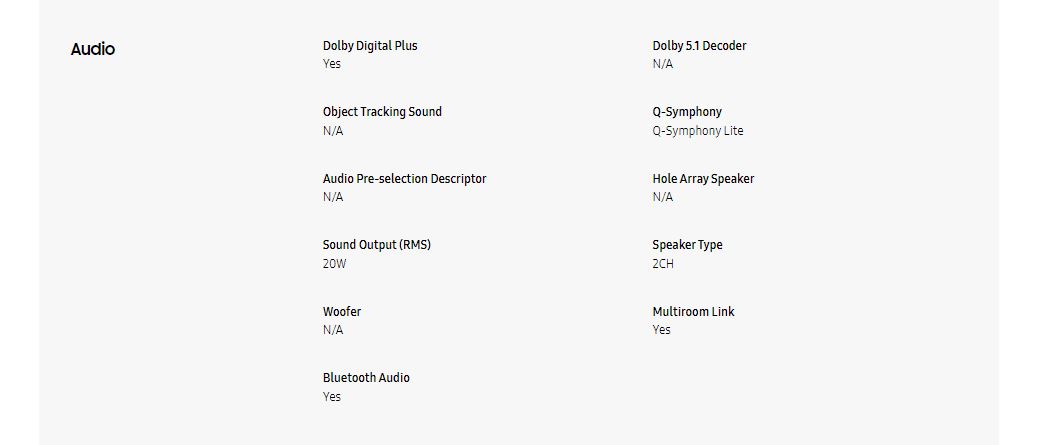1042x445 pixels.
Task: Select the Sound Output (RMS) label
Action: pyautogui.click(x=376, y=245)
